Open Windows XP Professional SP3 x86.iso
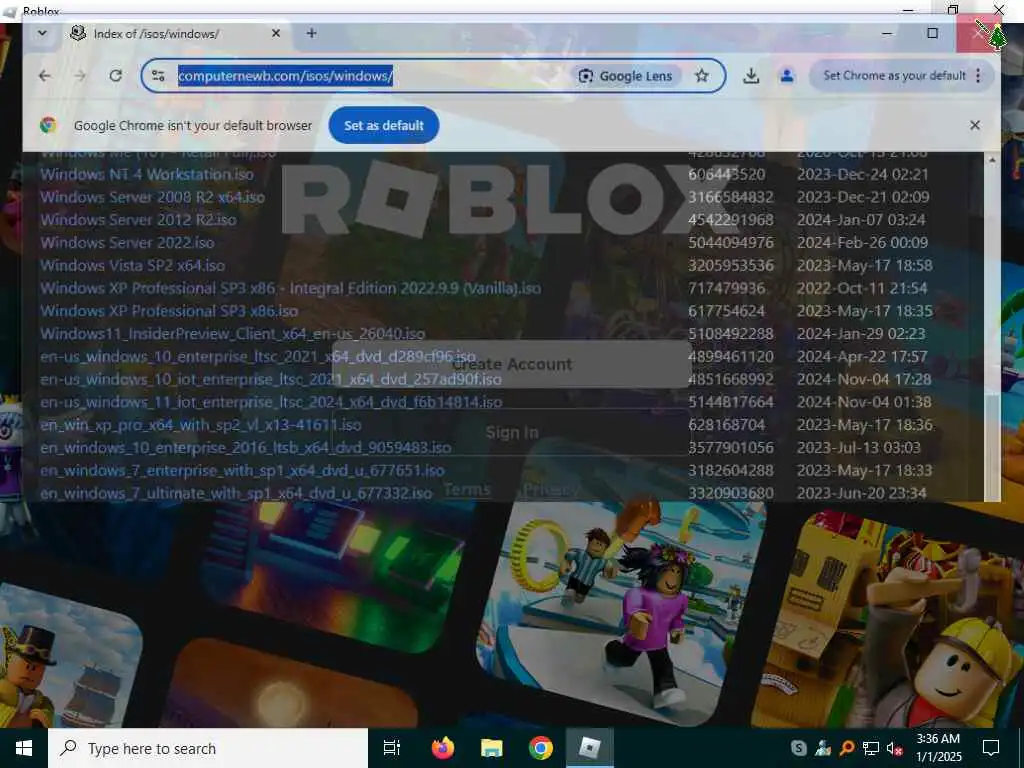 tap(169, 312)
